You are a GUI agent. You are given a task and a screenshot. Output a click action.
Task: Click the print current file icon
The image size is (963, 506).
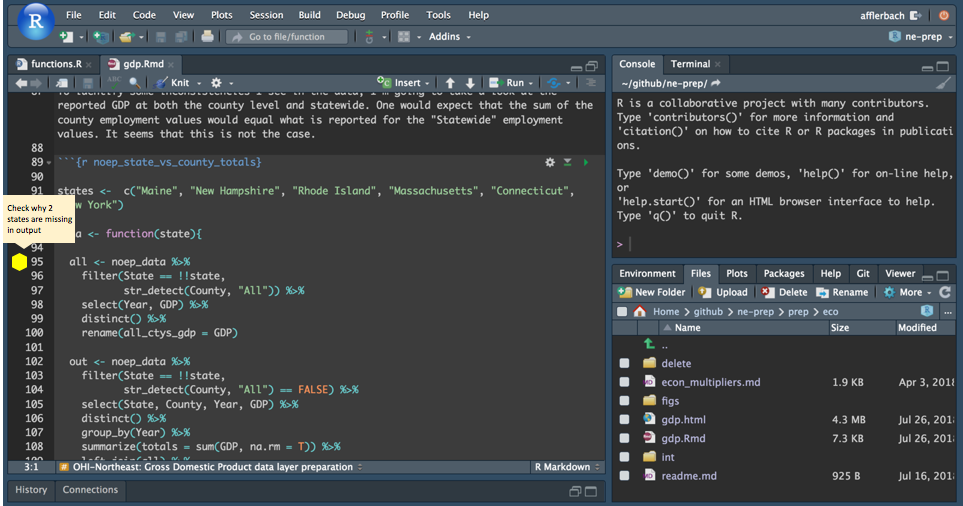[x=208, y=37]
